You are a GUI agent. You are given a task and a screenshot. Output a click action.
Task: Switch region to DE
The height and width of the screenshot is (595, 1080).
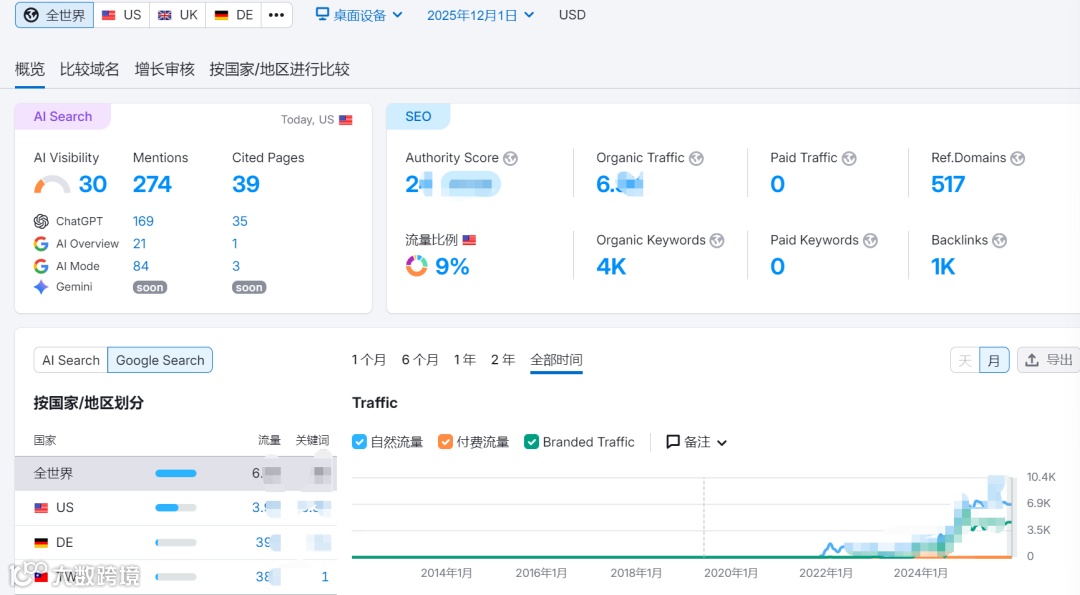click(233, 15)
